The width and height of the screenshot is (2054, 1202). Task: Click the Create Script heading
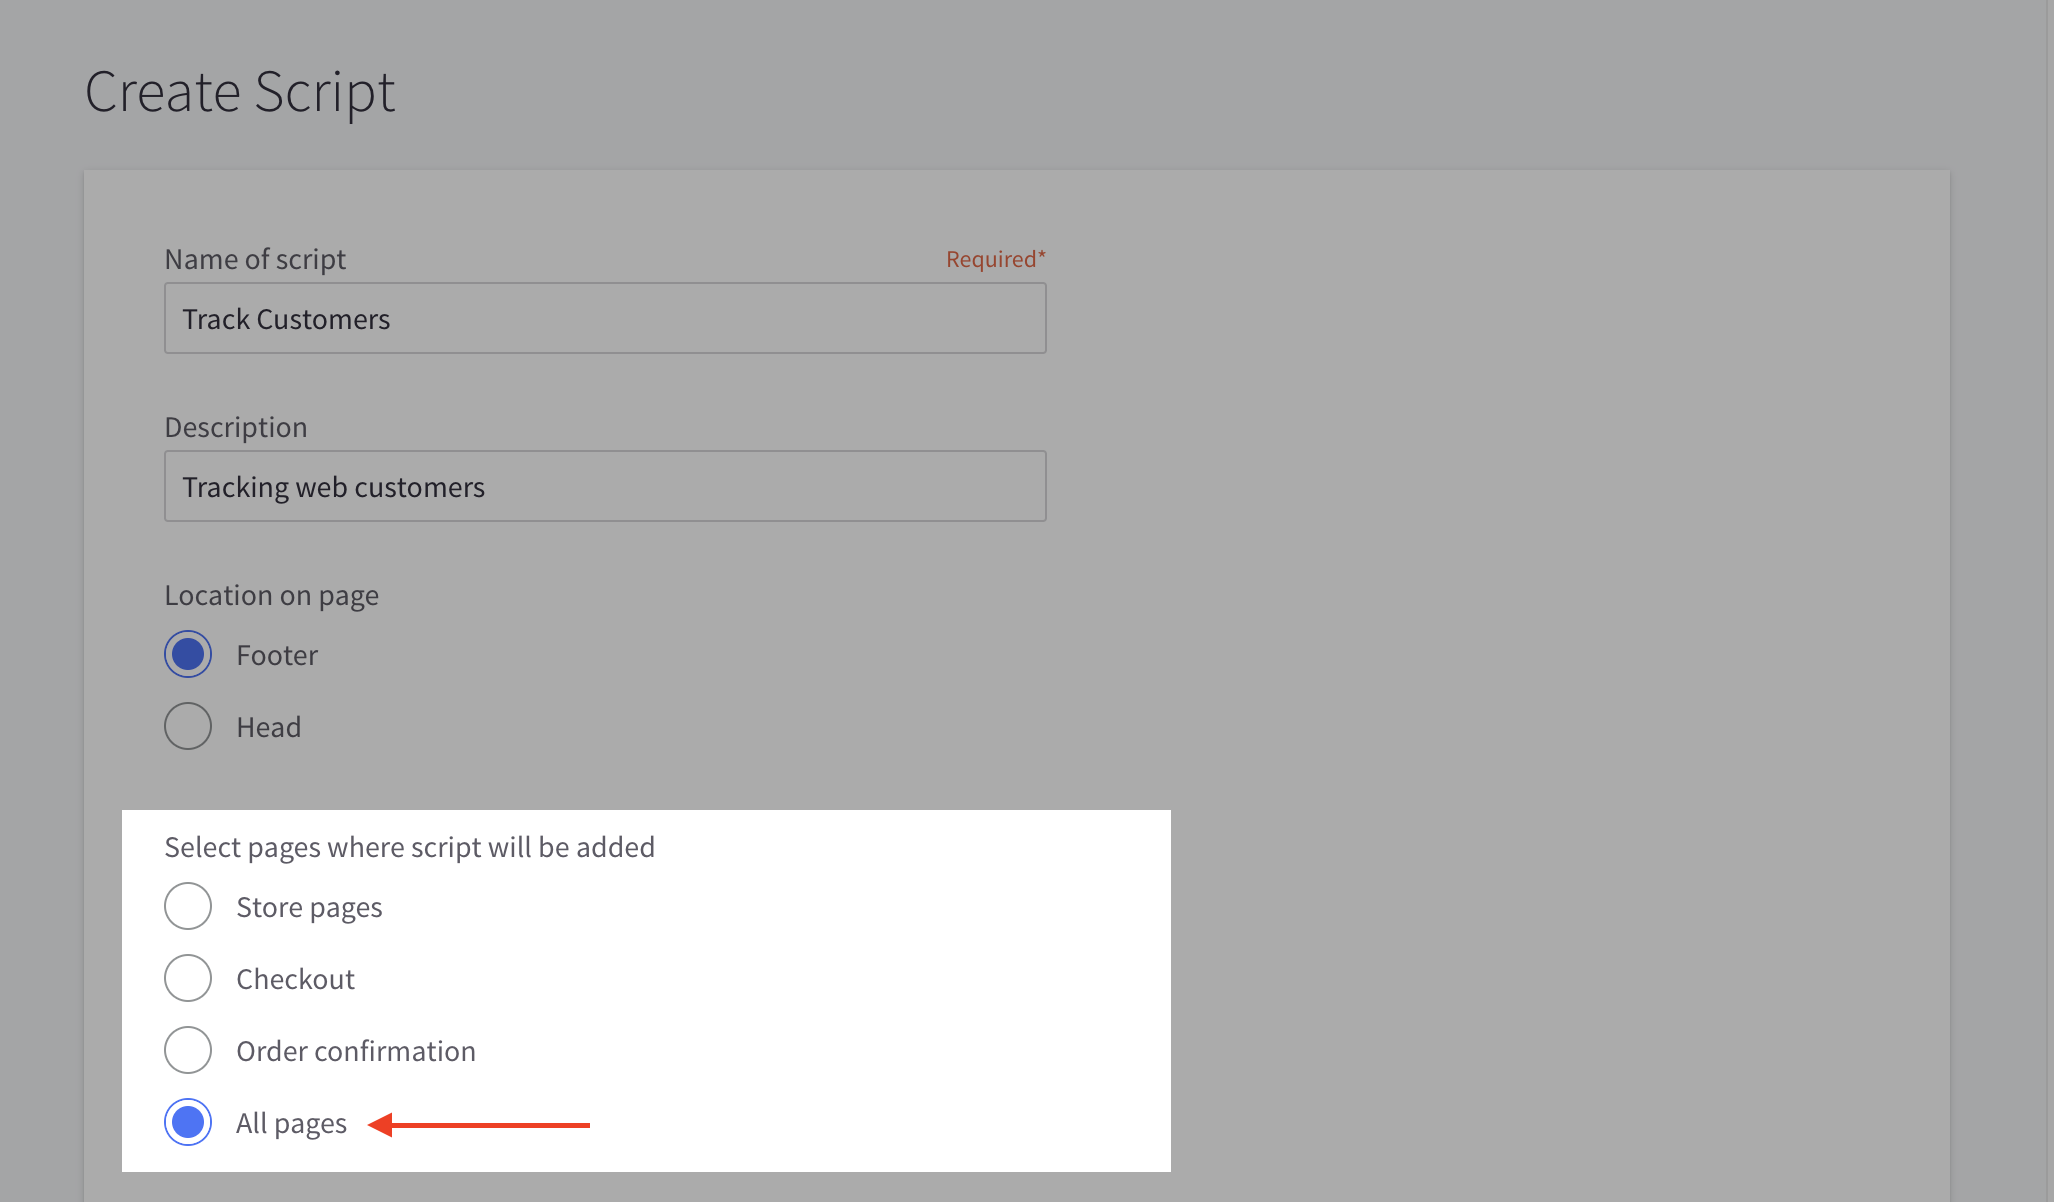click(x=240, y=91)
